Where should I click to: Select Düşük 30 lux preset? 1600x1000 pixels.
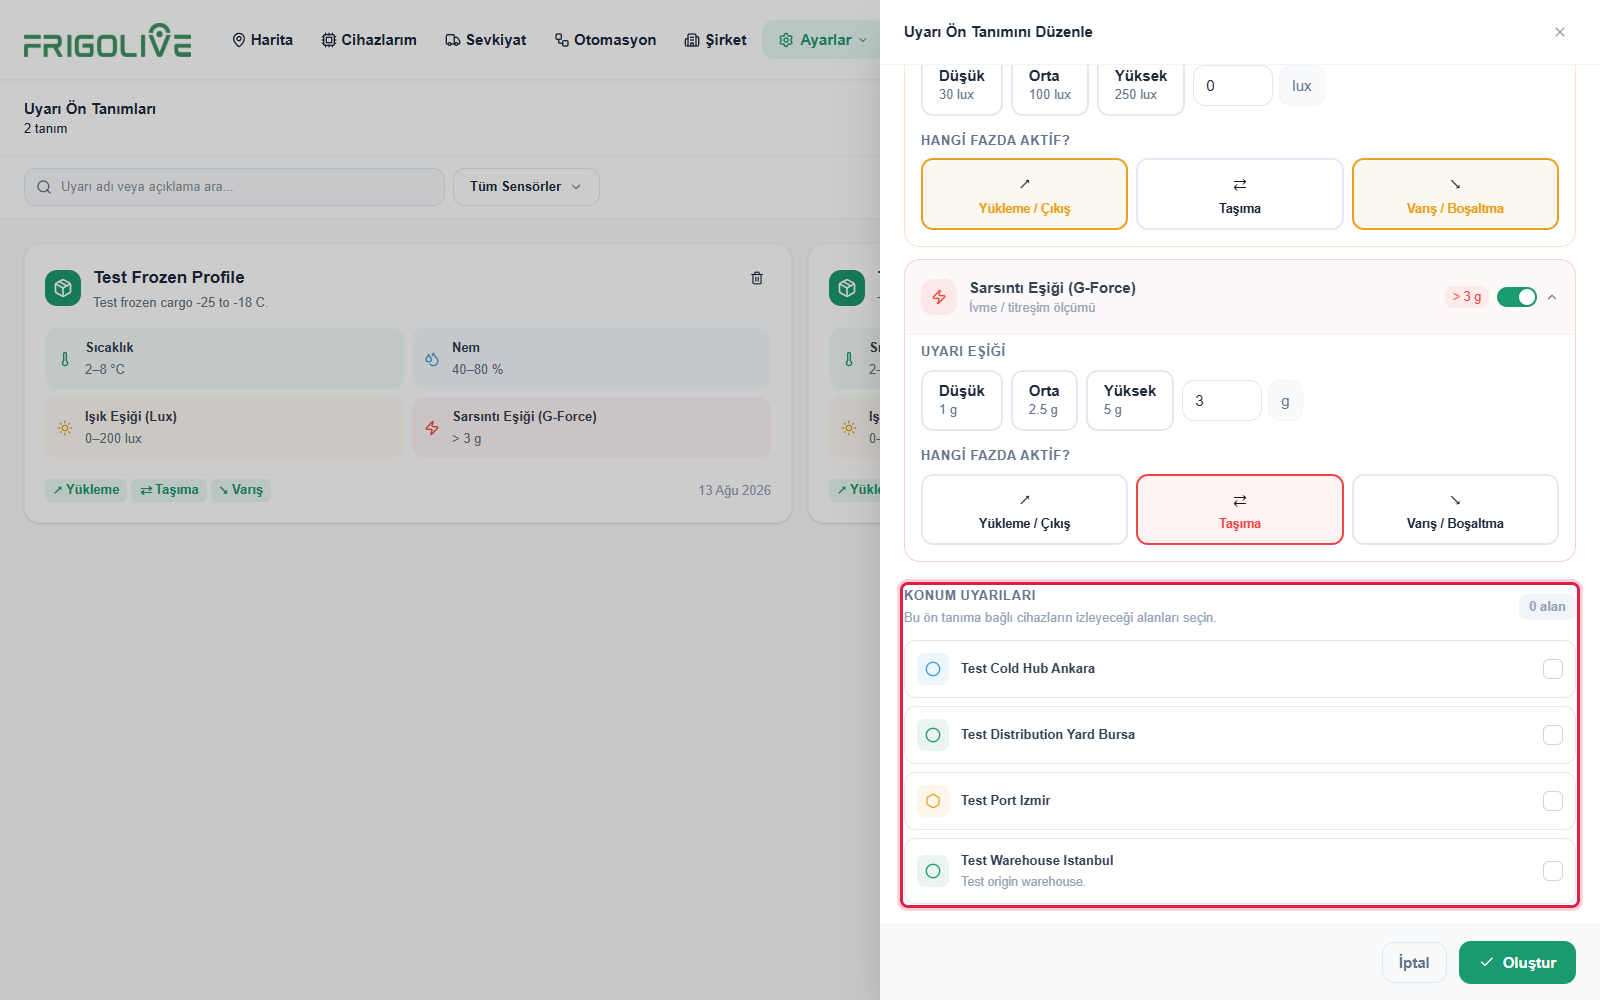pyautogui.click(x=962, y=87)
